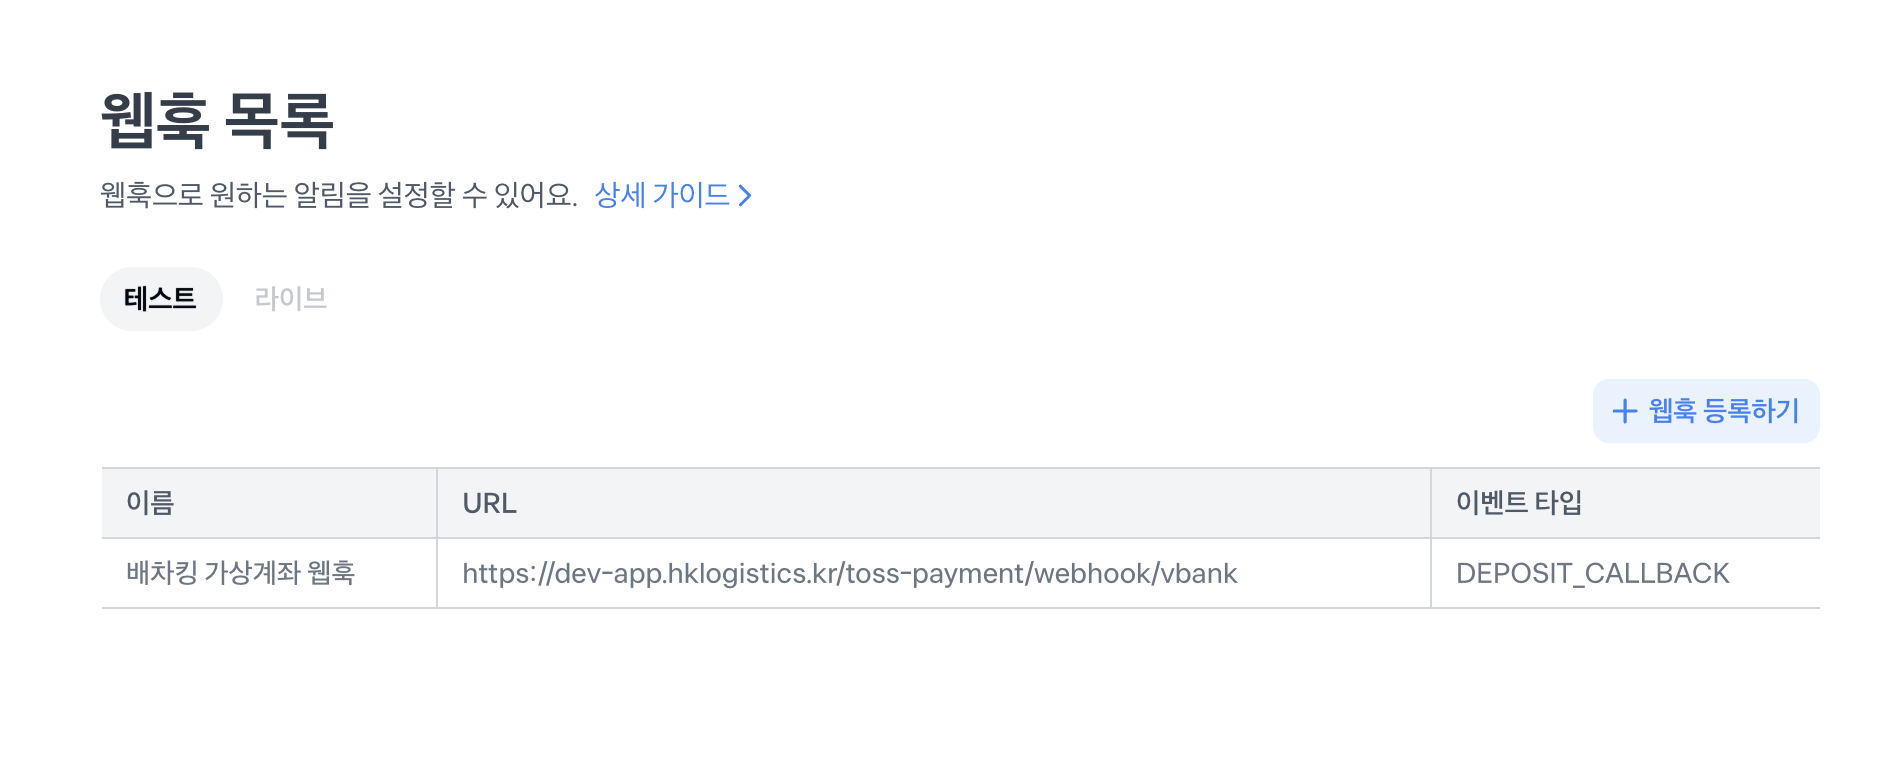Click the word 타입 in event header
The height and width of the screenshot is (772, 1880).
1559,503
